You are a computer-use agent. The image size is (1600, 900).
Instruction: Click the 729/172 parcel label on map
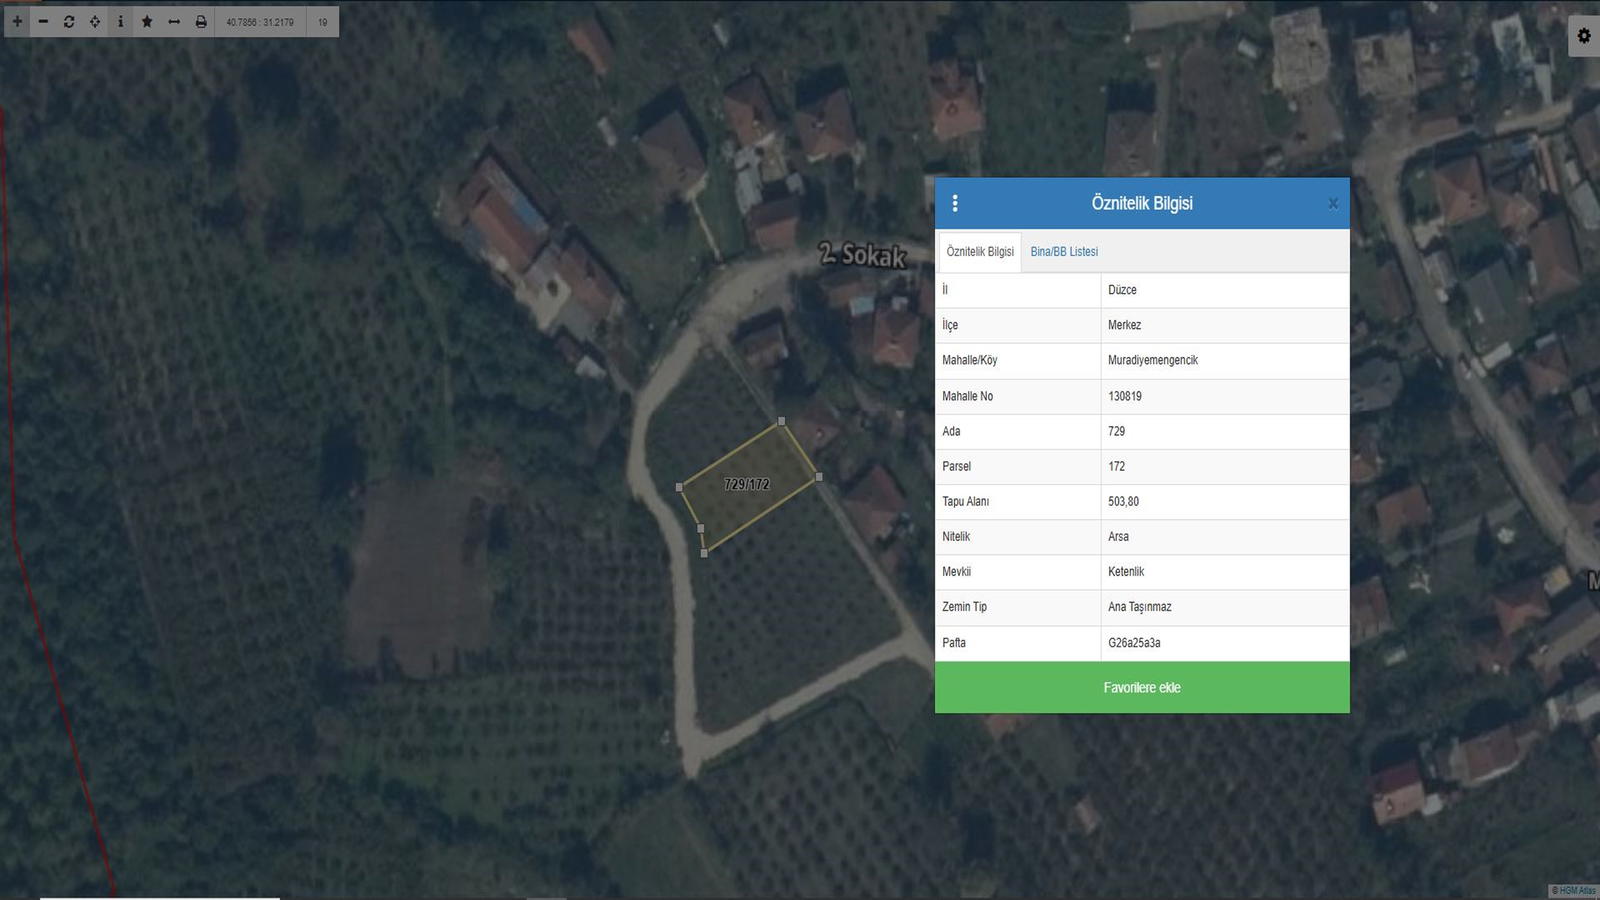tap(747, 484)
